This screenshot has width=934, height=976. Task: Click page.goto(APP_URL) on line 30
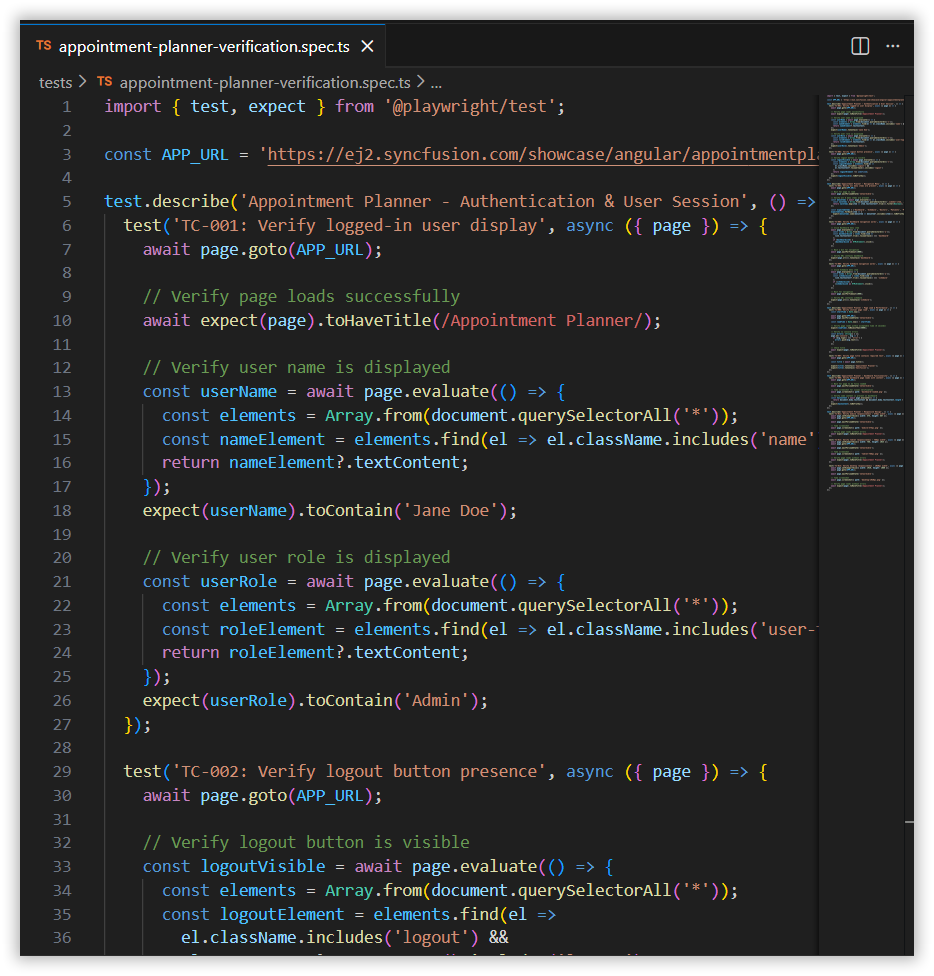point(287,795)
